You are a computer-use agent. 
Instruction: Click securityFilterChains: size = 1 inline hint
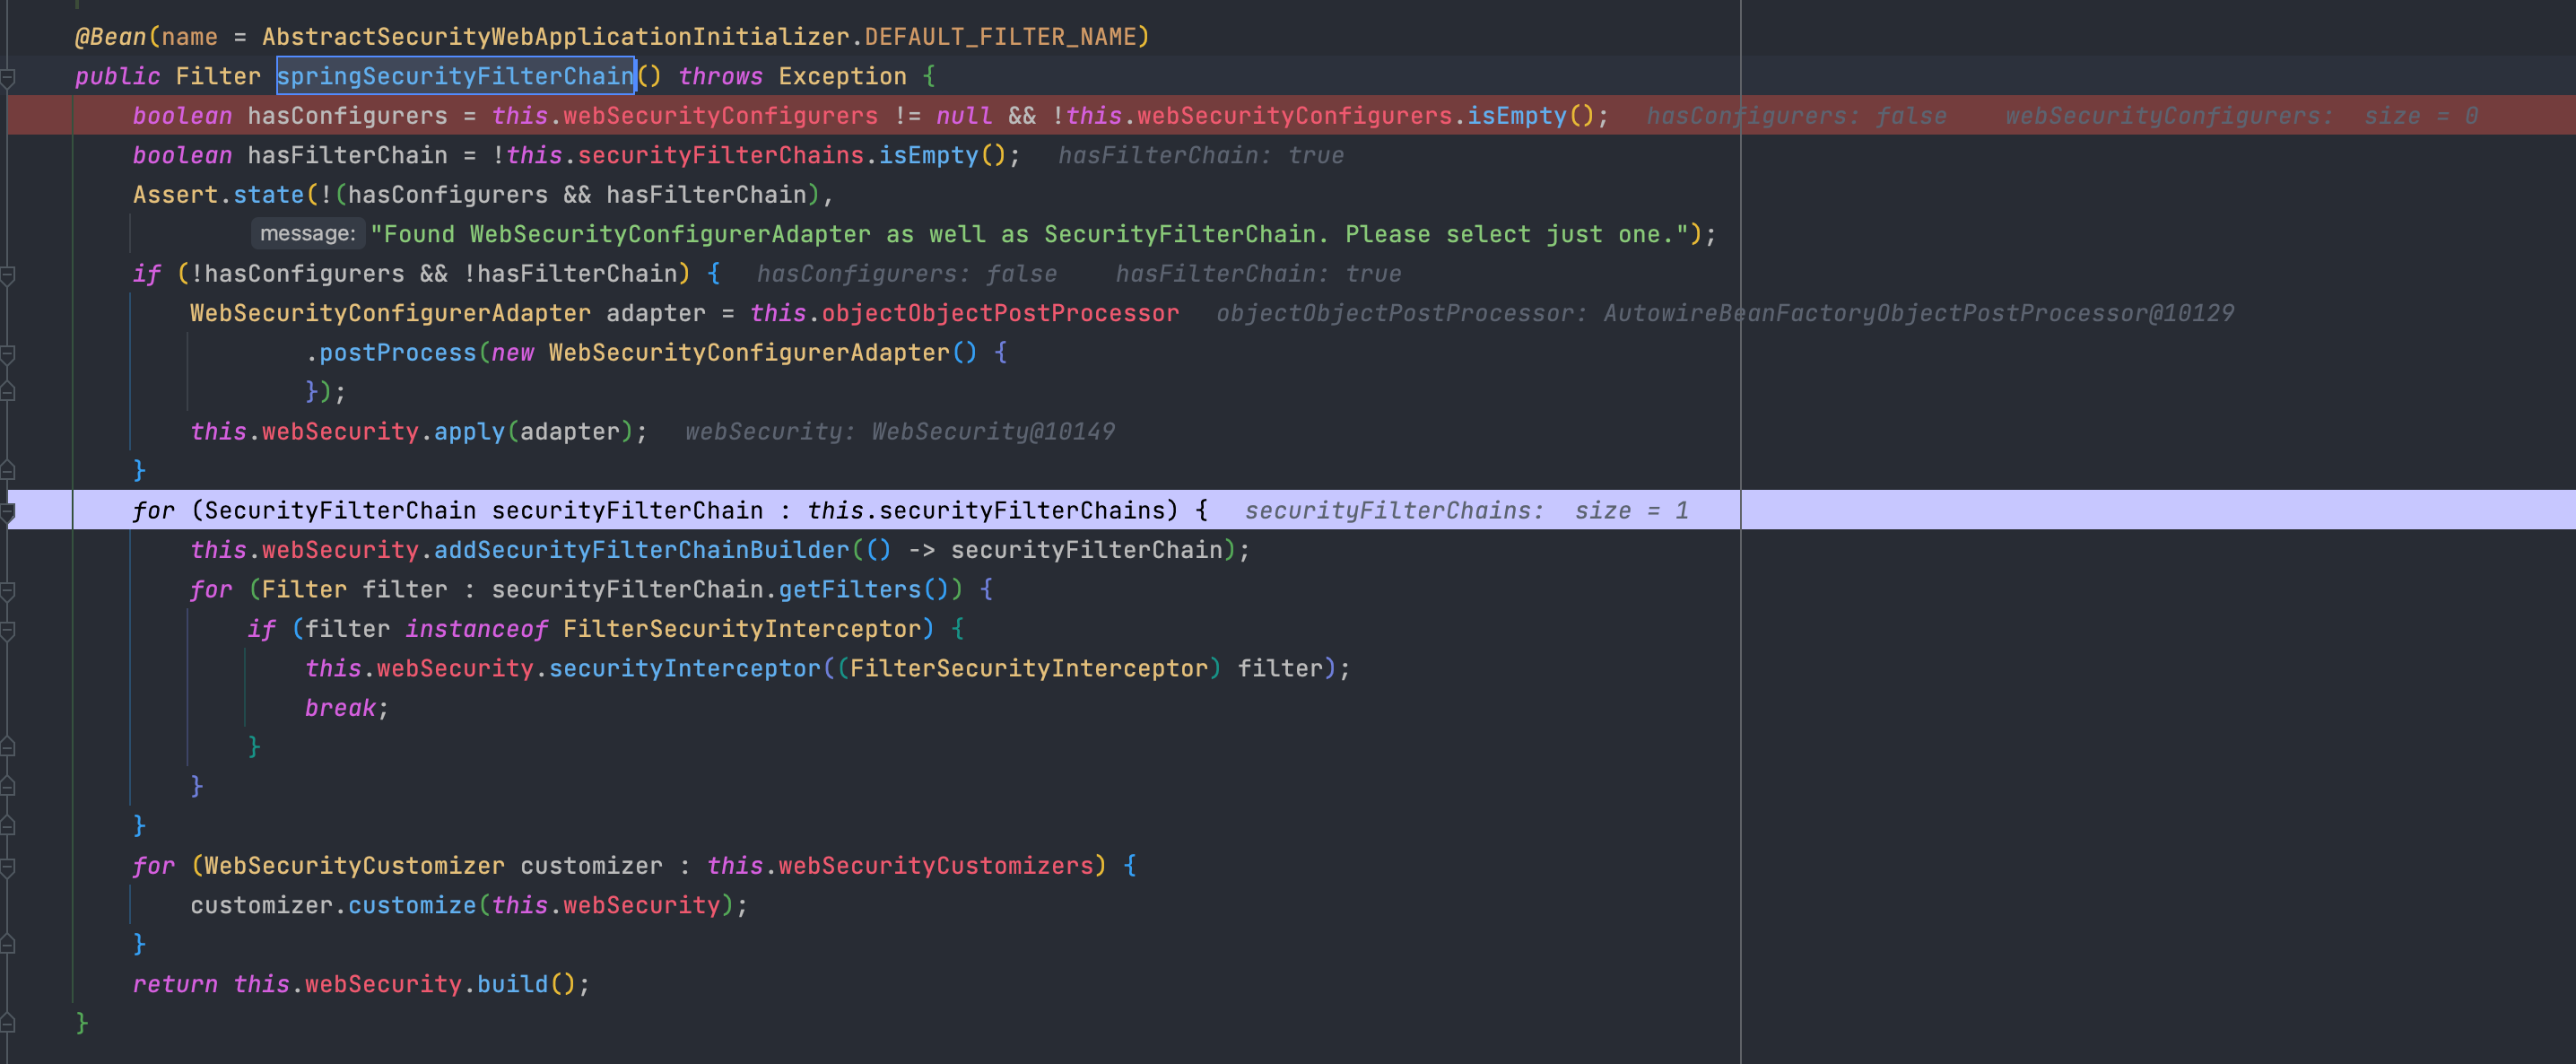coord(1466,511)
